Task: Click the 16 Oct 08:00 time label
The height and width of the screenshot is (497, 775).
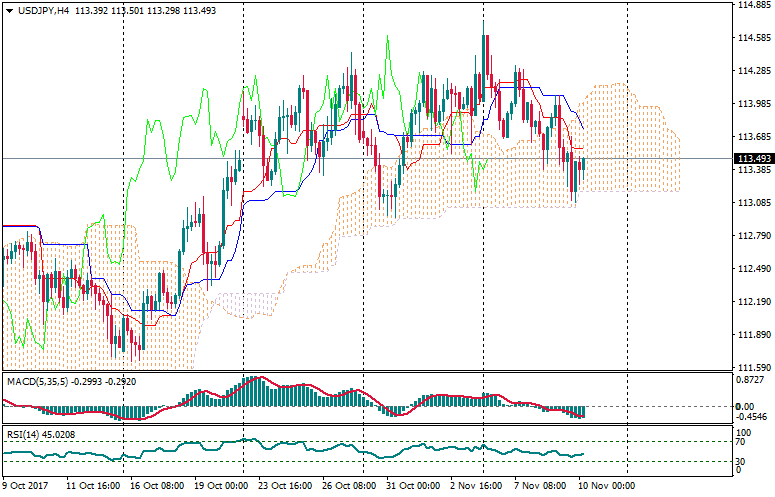Action: click(x=158, y=485)
